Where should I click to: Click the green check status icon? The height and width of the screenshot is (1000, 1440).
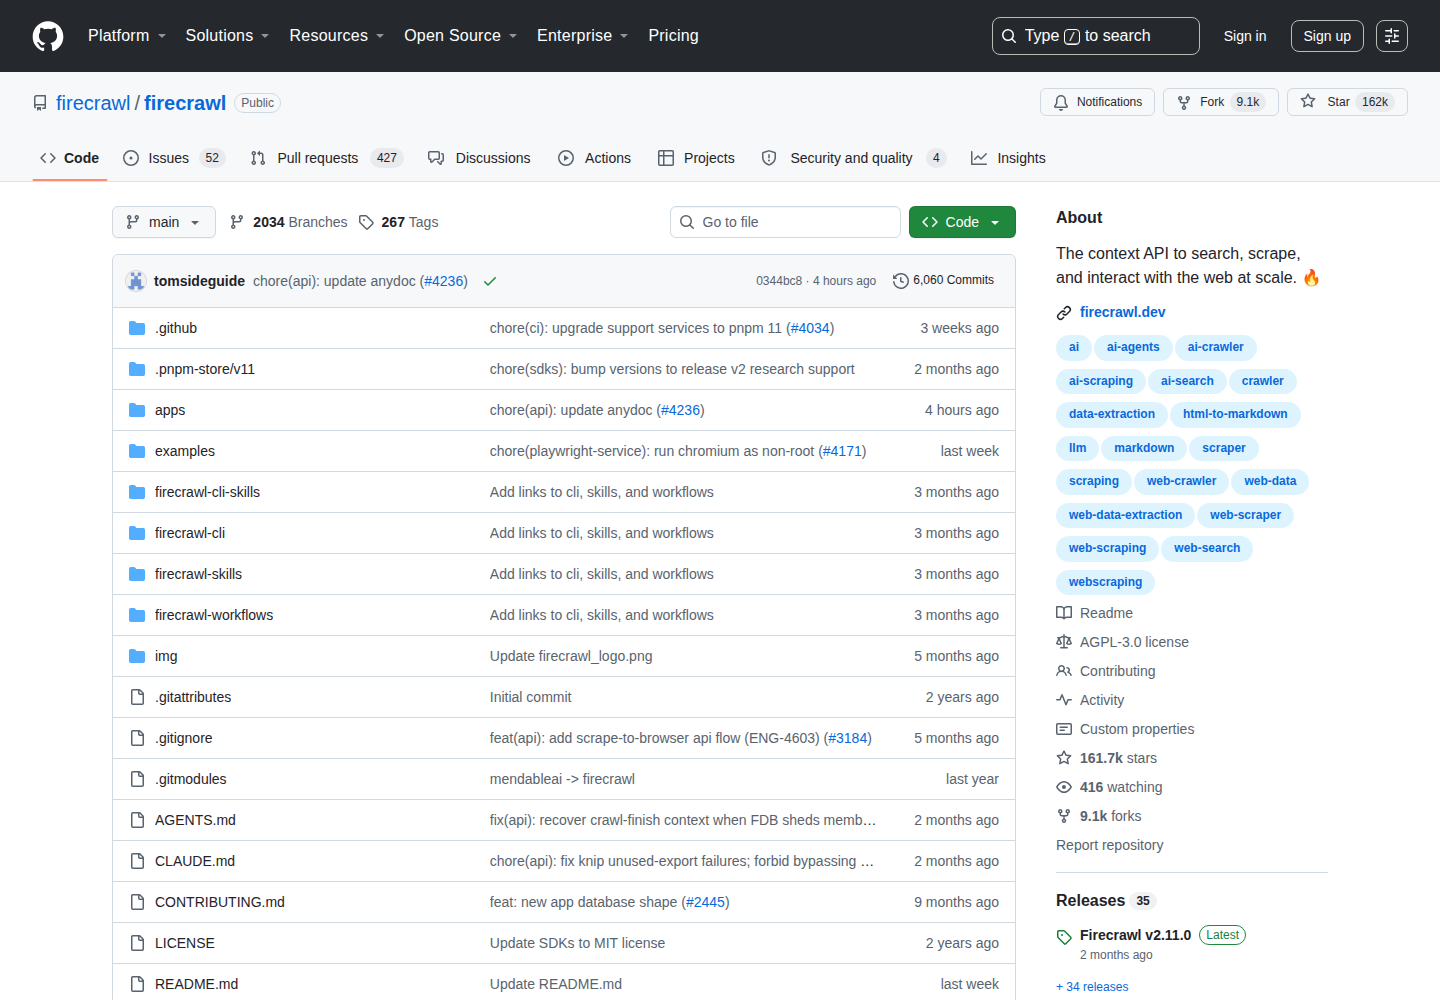[x=490, y=281]
